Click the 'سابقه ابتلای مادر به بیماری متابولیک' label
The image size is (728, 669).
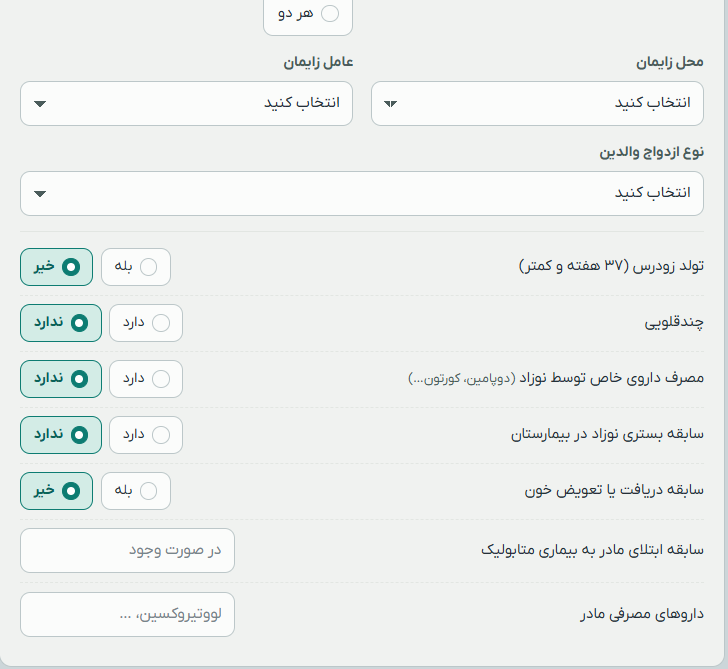pyautogui.click(x=592, y=550)
